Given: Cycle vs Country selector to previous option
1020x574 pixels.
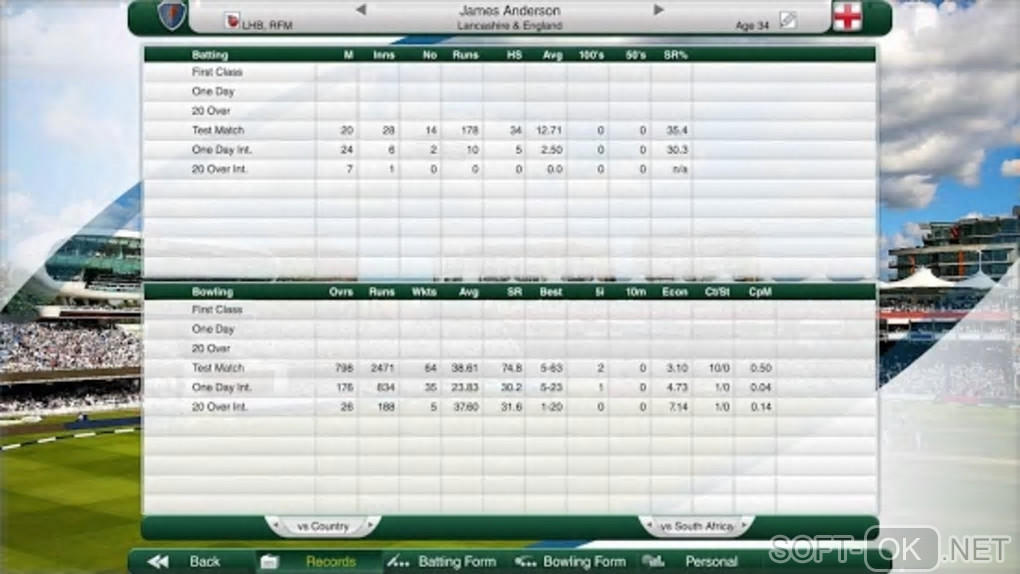Looking at the screenshot, I should pyautogui.click(x=276, y=525).
